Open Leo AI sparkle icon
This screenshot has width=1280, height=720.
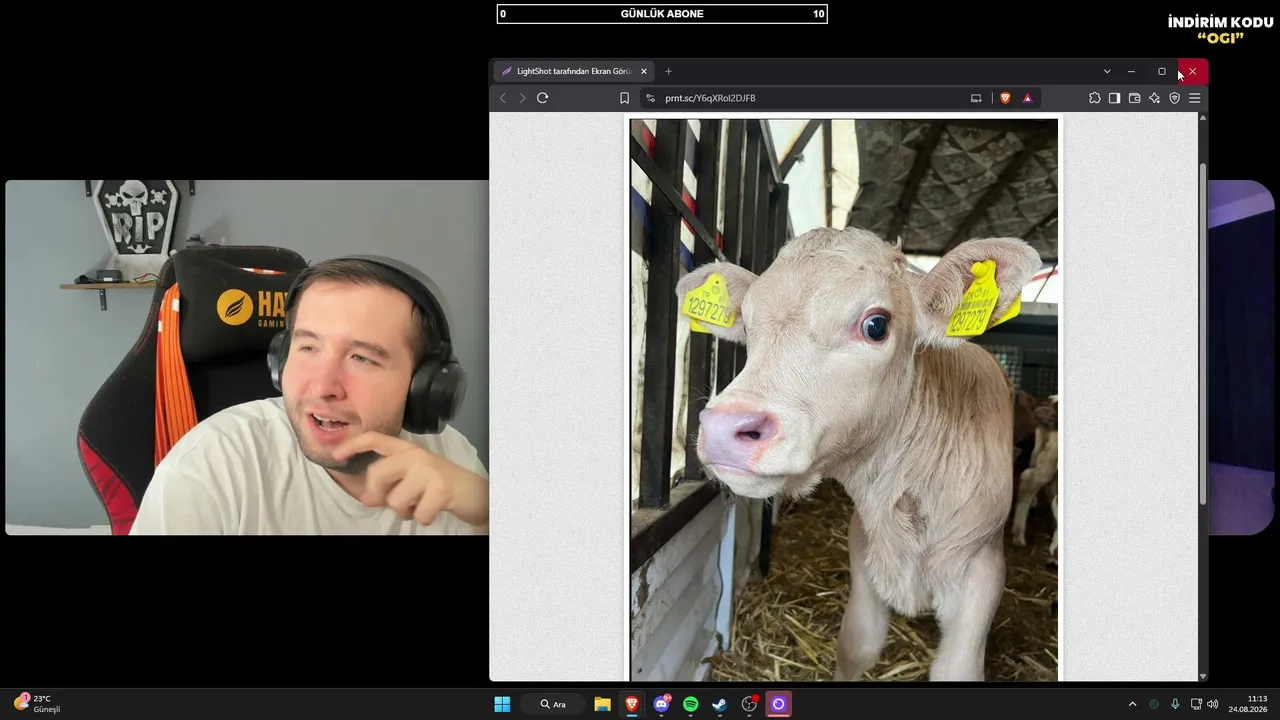pos(1154,98)
